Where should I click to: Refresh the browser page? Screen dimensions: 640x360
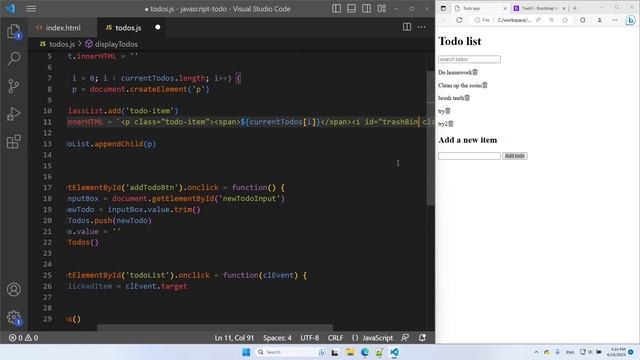pos(459,20)
